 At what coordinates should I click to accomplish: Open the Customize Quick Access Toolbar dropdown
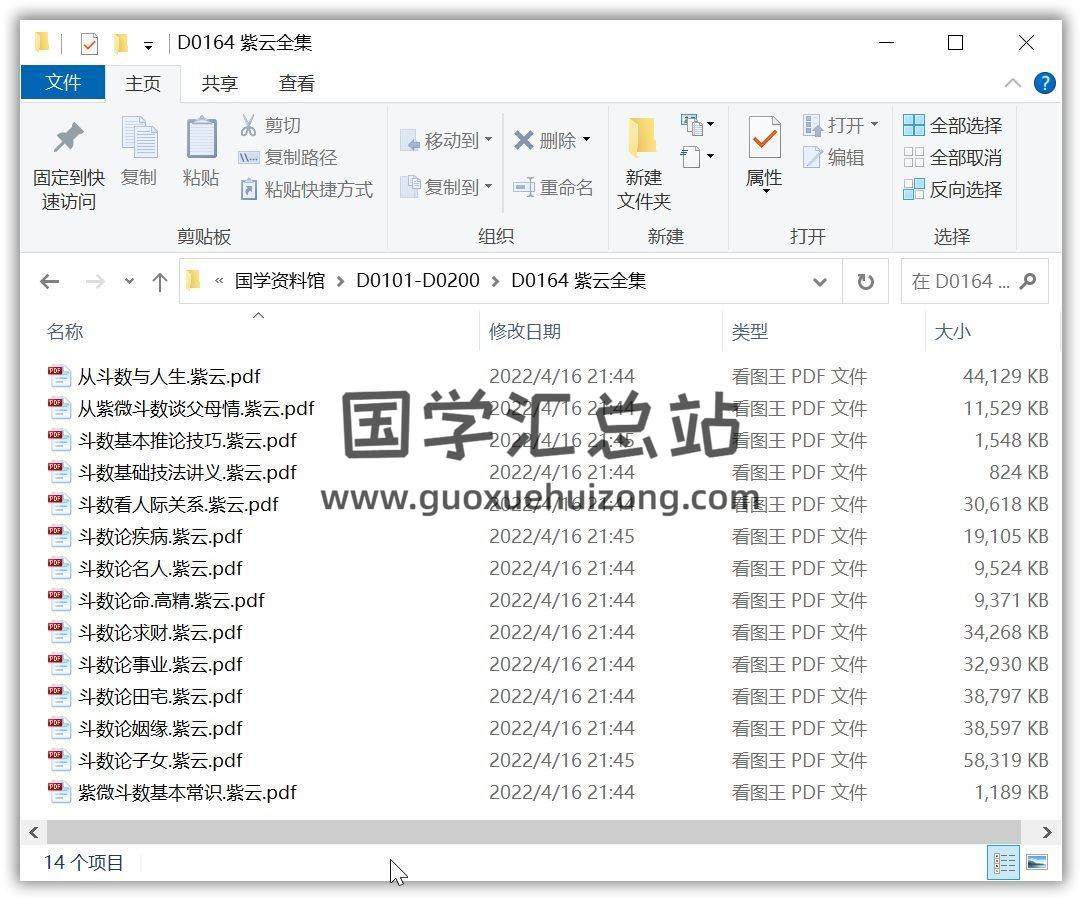(148, 46)
